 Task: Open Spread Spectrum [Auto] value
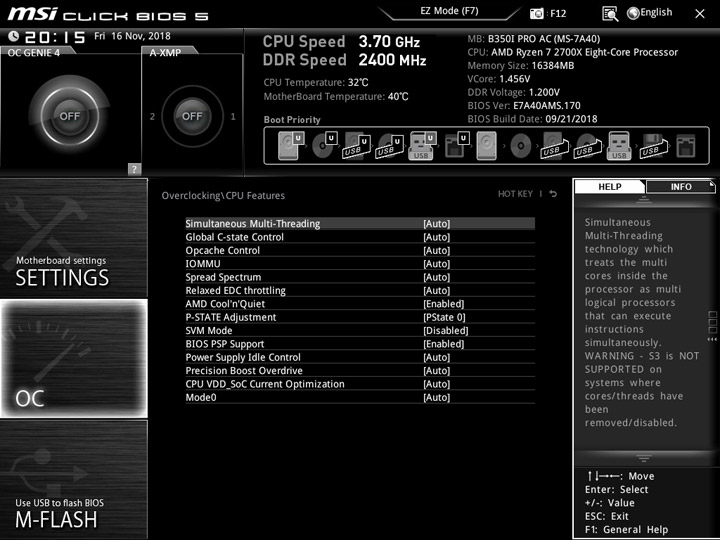(437, 277)
